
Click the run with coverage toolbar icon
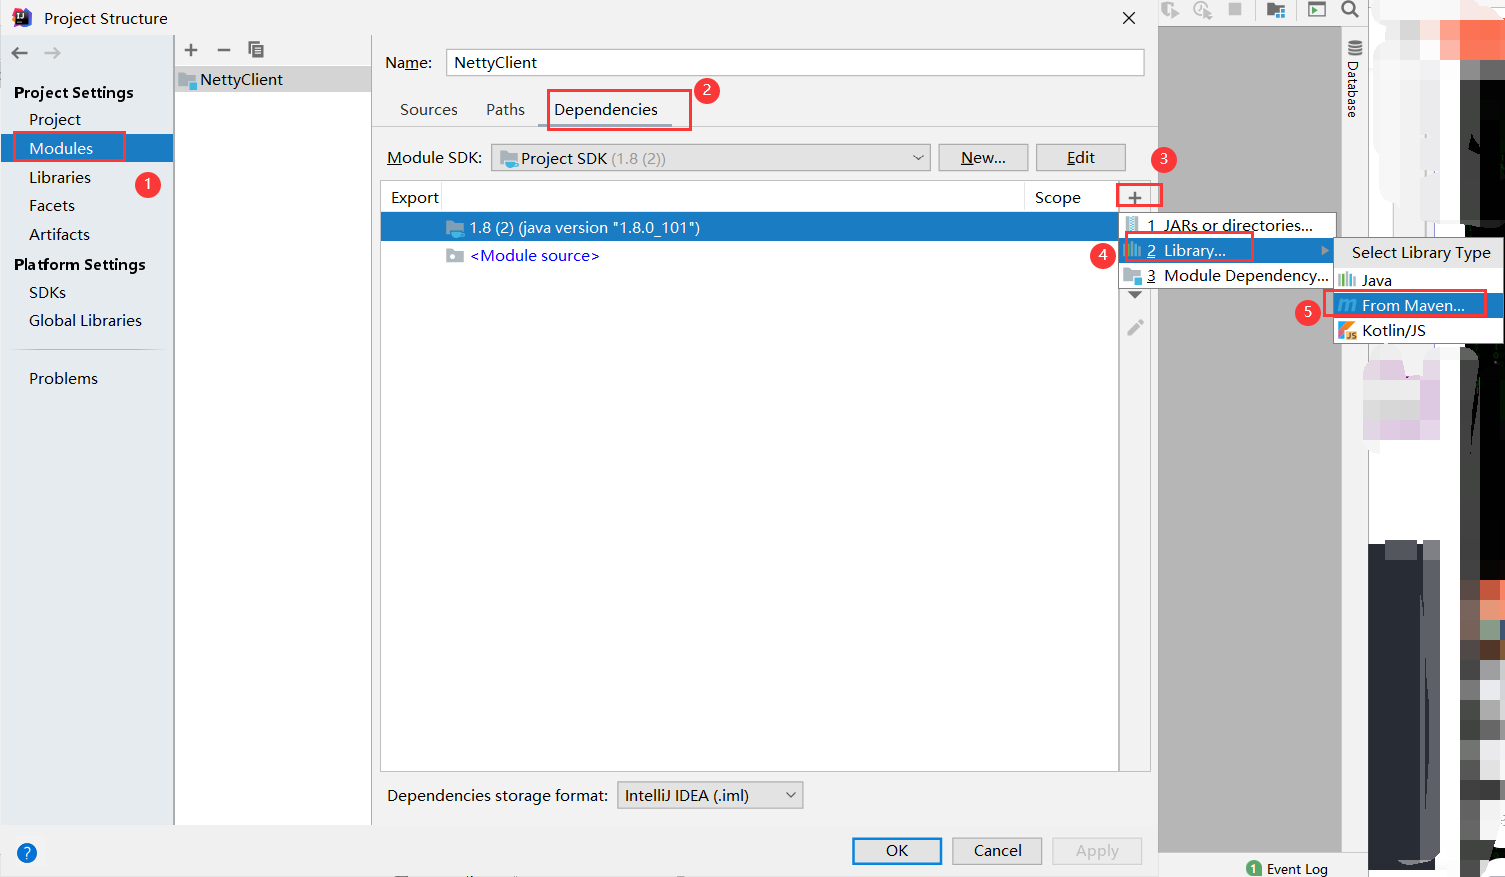pyautogui.click(x=1170, y=10)
